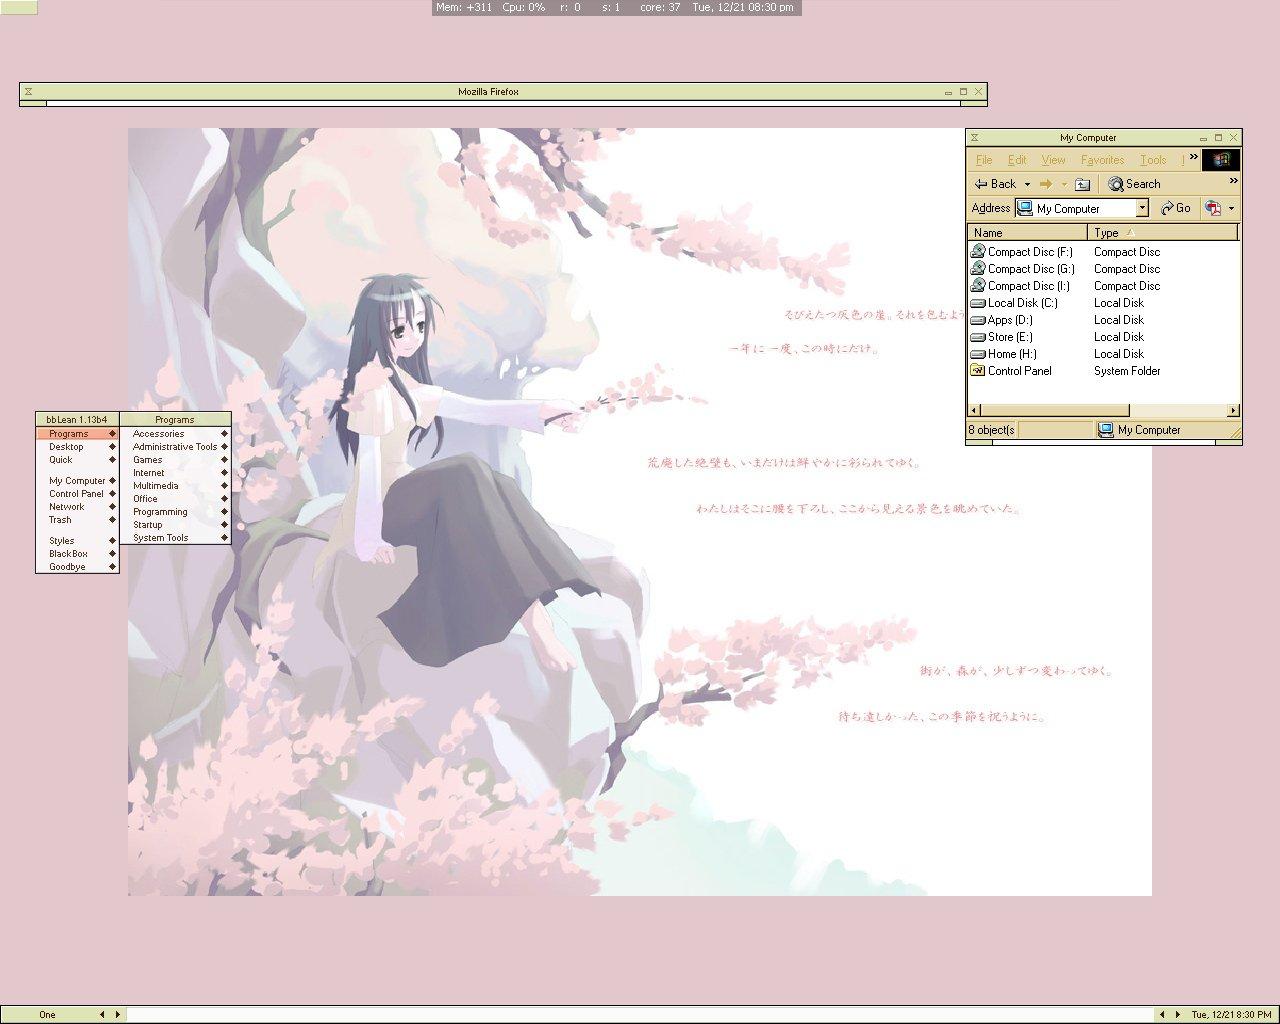Click the left scroll arrow in My Computer

coord(973,410)
